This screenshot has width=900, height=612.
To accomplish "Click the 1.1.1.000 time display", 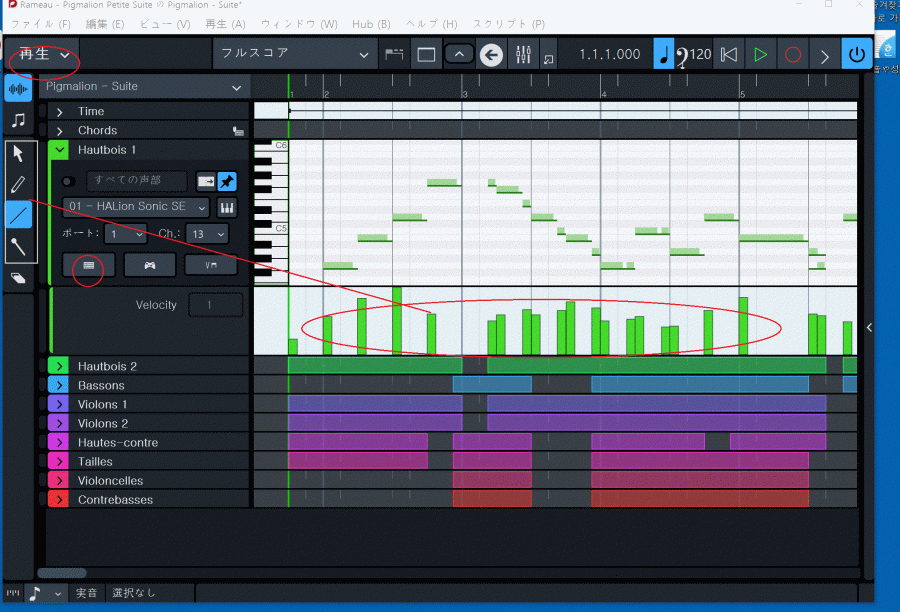I will (610, 55).
